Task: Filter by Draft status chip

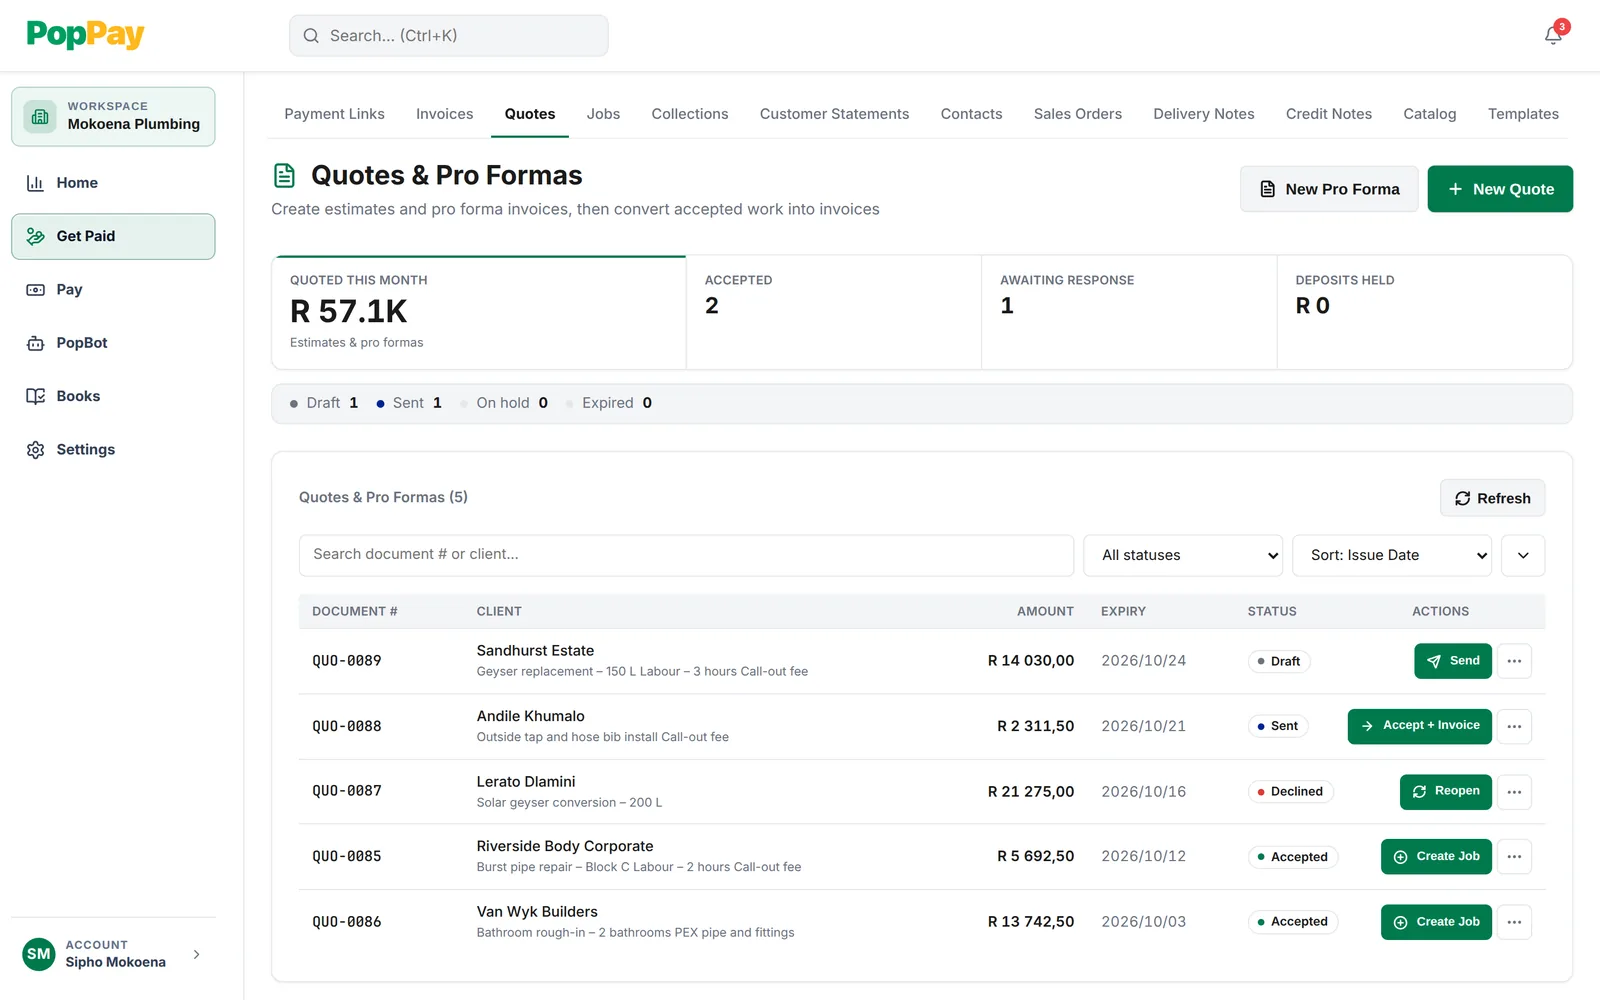Action: (x=324, y=403)
